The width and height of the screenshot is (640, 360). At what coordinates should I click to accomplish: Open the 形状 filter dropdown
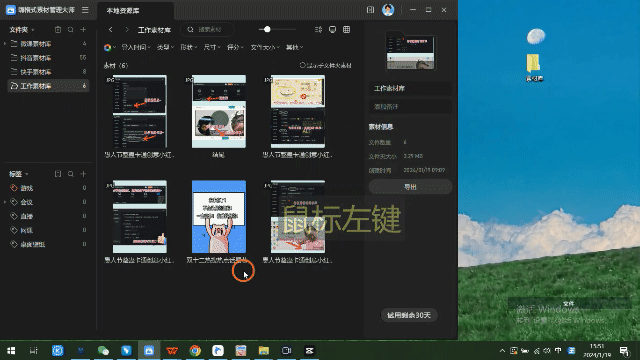pos(189,47)
